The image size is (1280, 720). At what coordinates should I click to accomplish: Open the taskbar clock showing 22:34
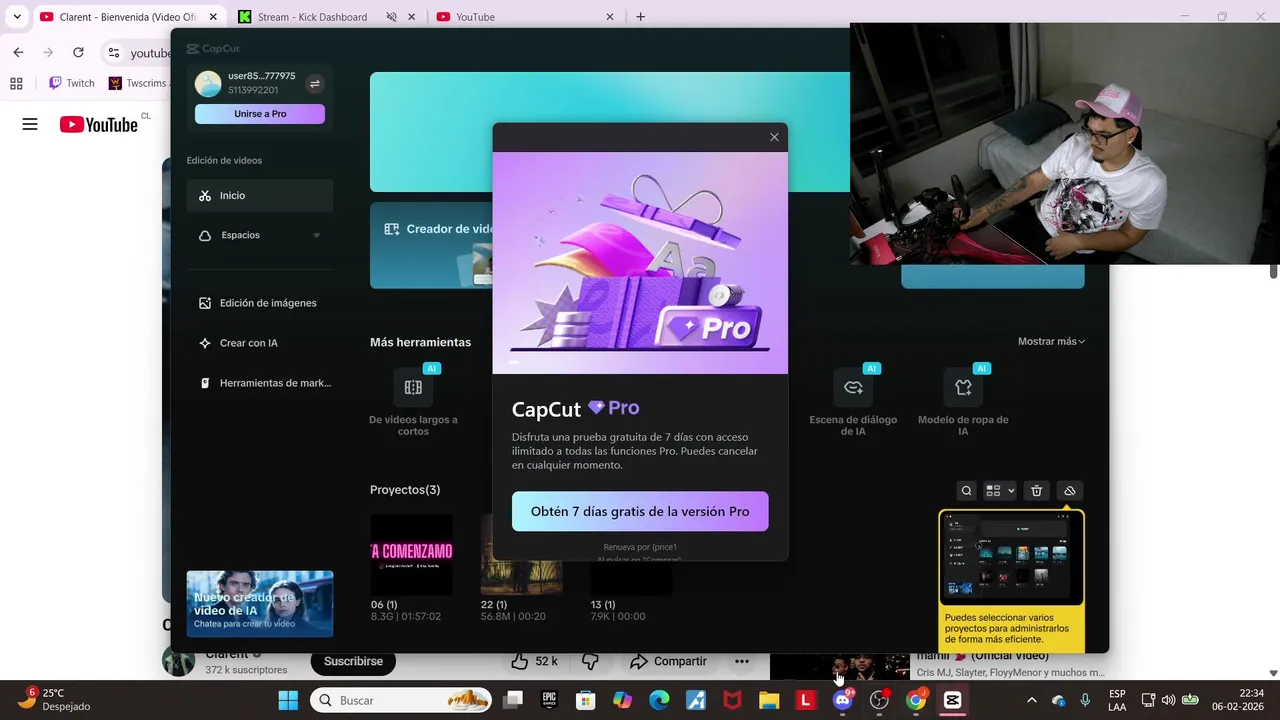(x=1238, y=700)
